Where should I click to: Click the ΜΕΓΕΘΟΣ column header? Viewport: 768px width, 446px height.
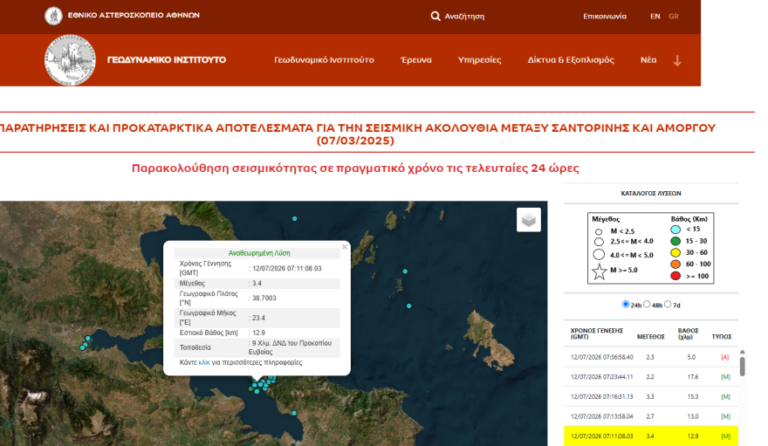pyautogui.click(x=650, y=337)
